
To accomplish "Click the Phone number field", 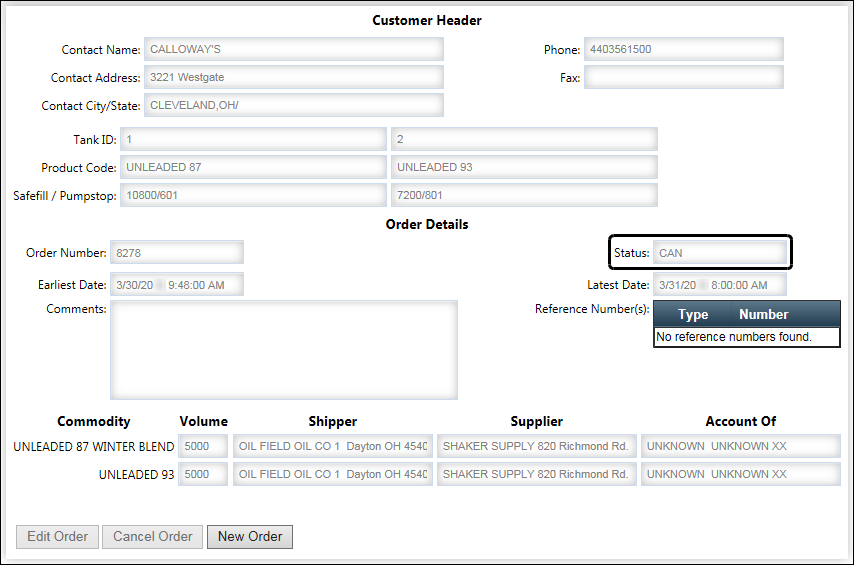I will click(684, 49).
